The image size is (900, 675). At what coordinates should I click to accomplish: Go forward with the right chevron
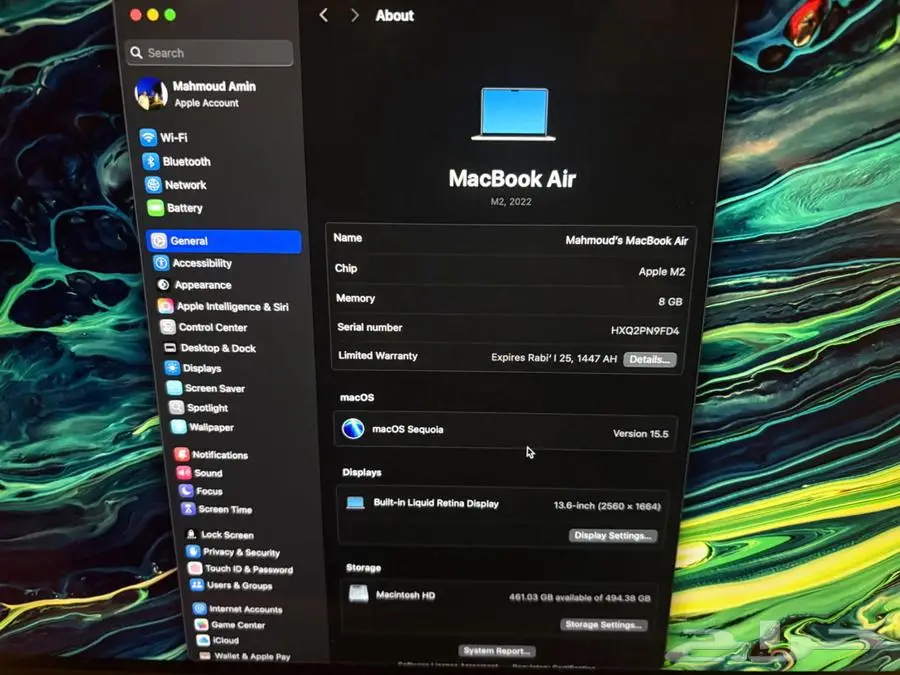click(x=354, y=15)
